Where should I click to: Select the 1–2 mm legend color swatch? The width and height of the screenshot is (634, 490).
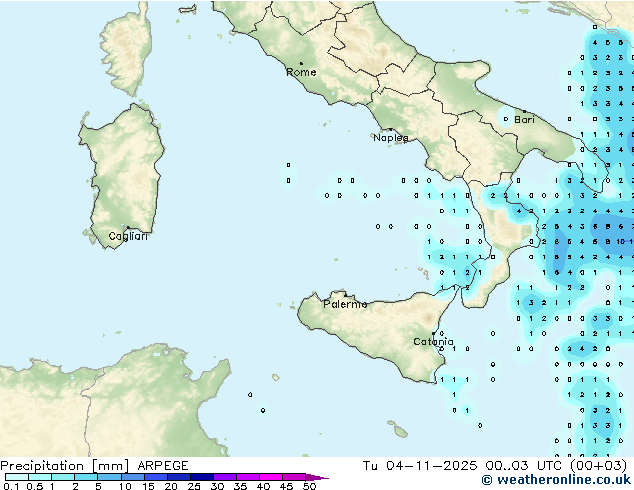[63, 477]
